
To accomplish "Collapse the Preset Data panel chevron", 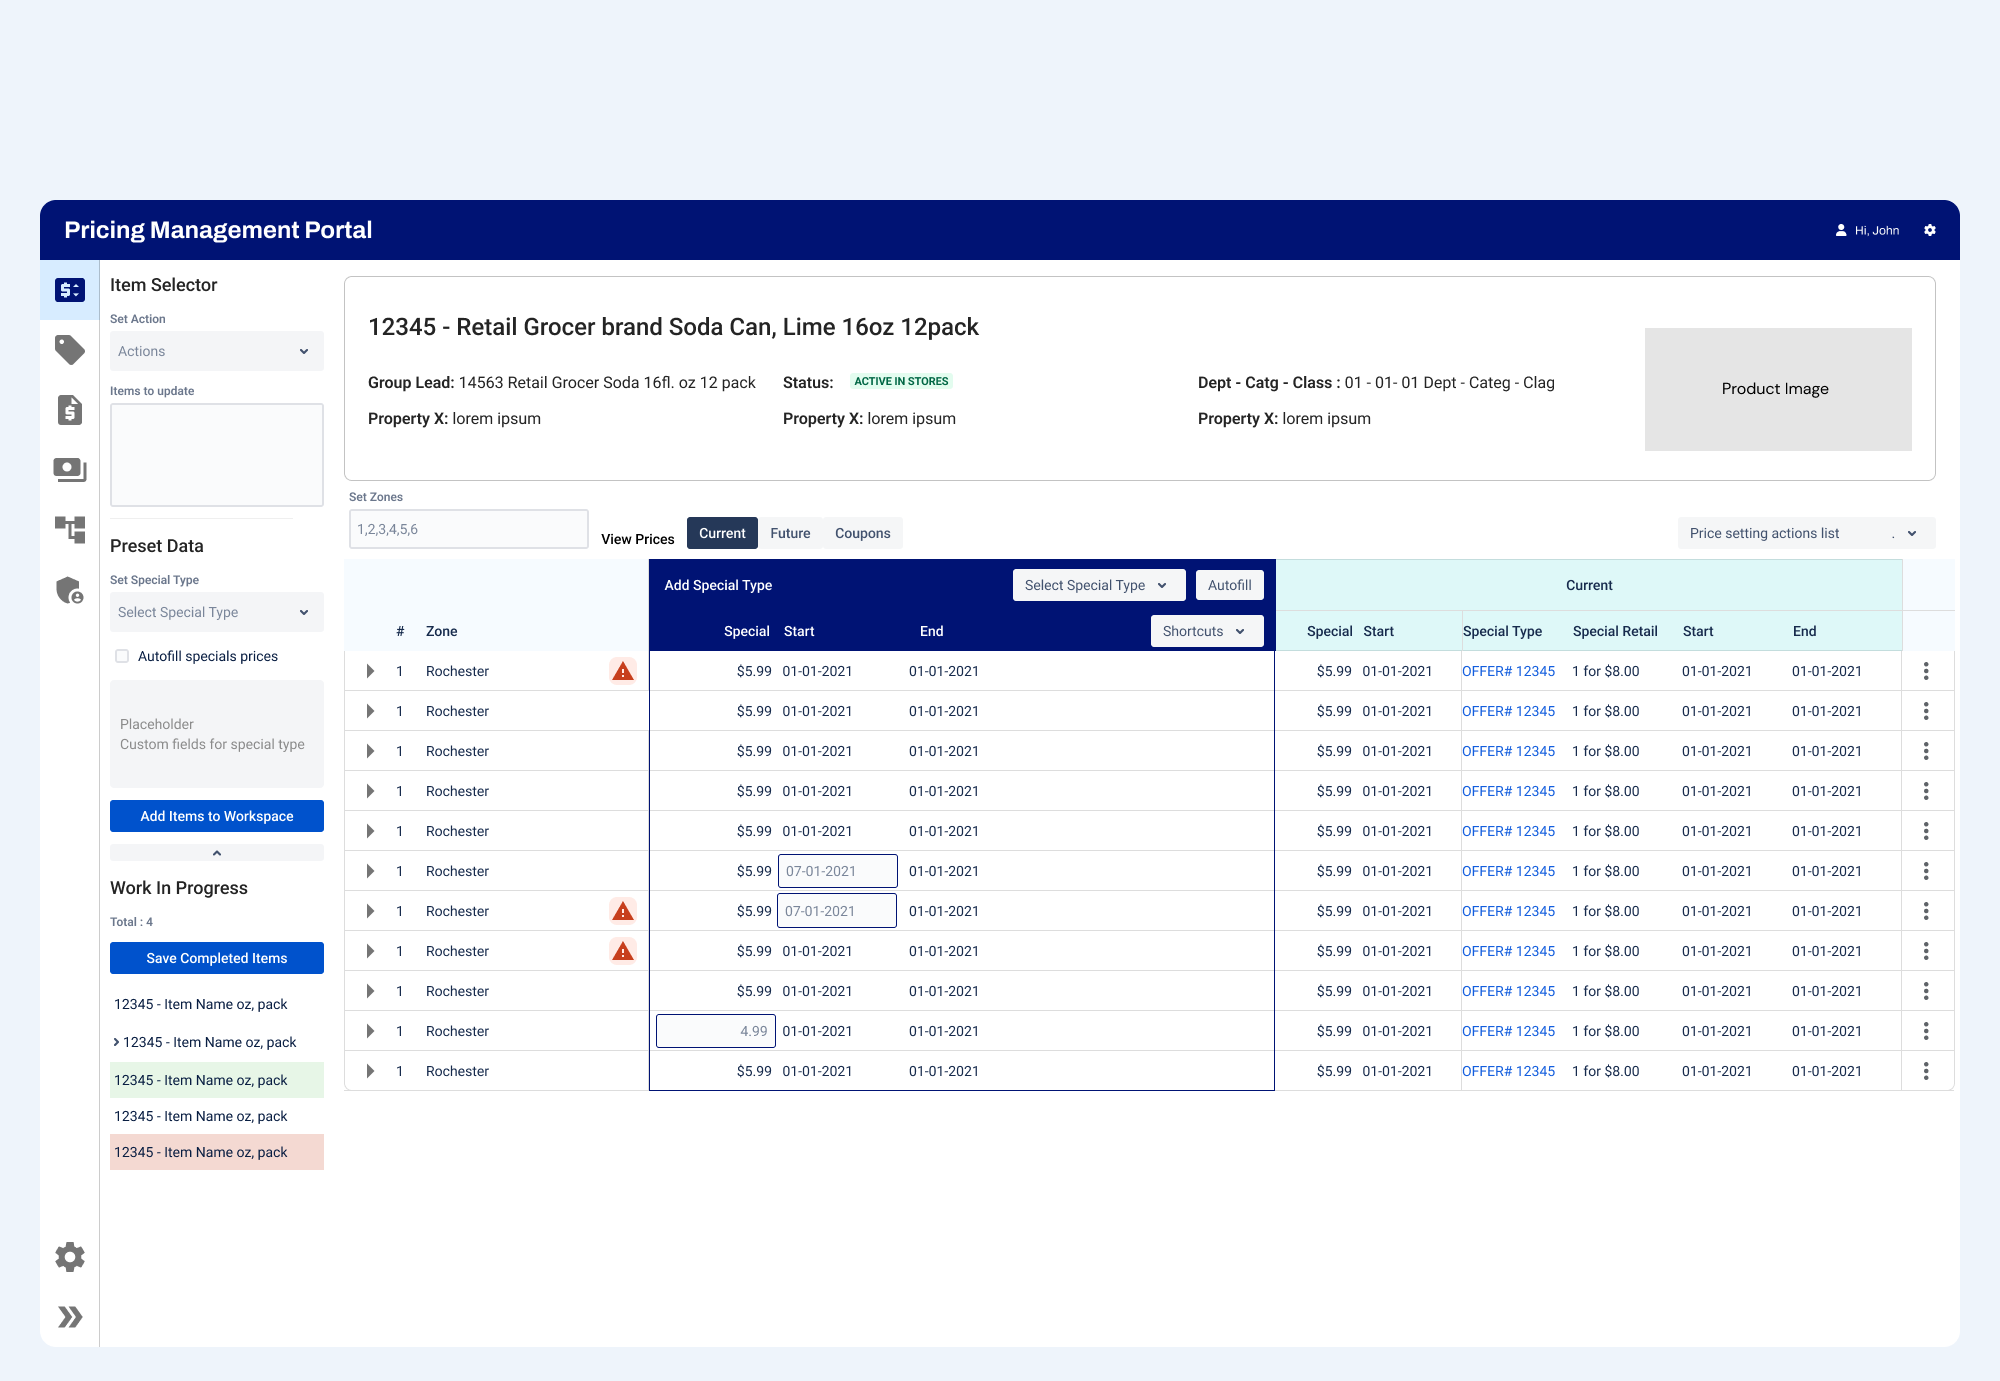I will [217, 853].
